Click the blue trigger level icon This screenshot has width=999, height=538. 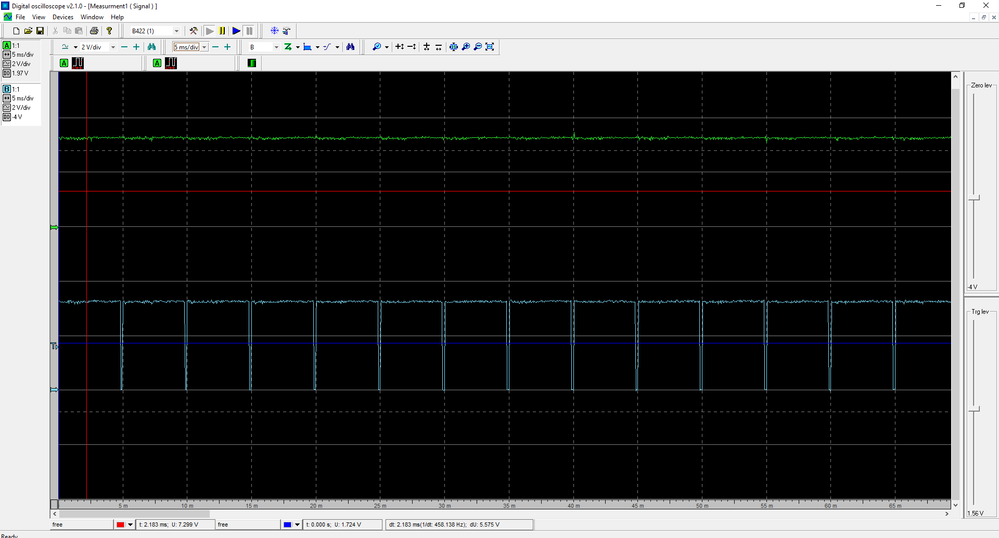(307, 47)
